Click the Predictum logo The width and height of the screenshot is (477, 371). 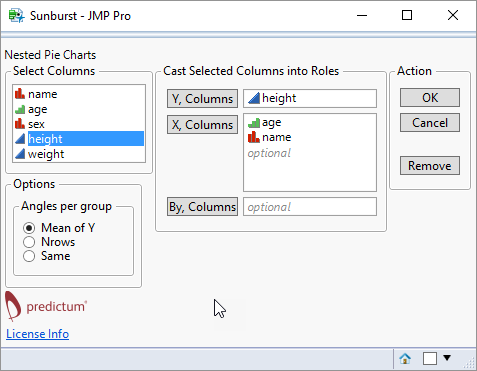pos(46,306)
